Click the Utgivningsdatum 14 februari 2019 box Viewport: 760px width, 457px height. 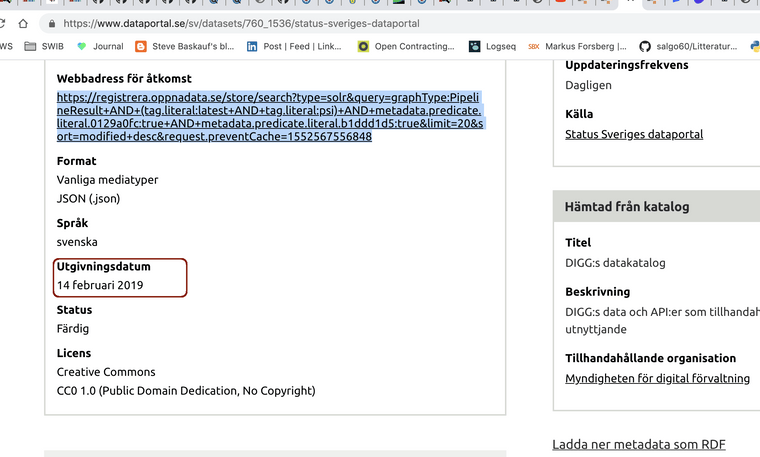point(120,277)
